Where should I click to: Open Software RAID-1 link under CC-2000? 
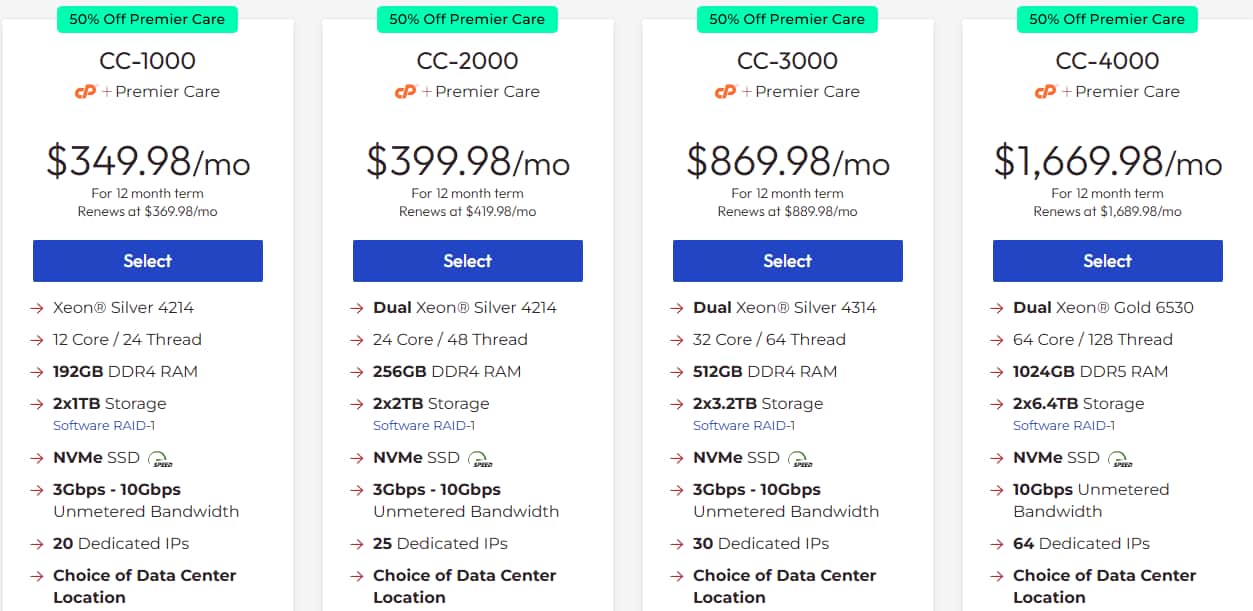[x=424, y=426]
